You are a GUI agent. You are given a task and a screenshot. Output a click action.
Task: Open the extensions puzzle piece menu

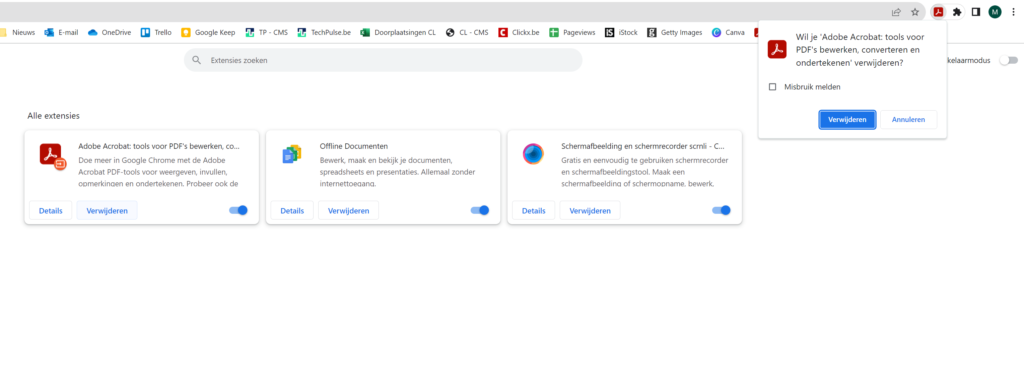pos(957,12)
